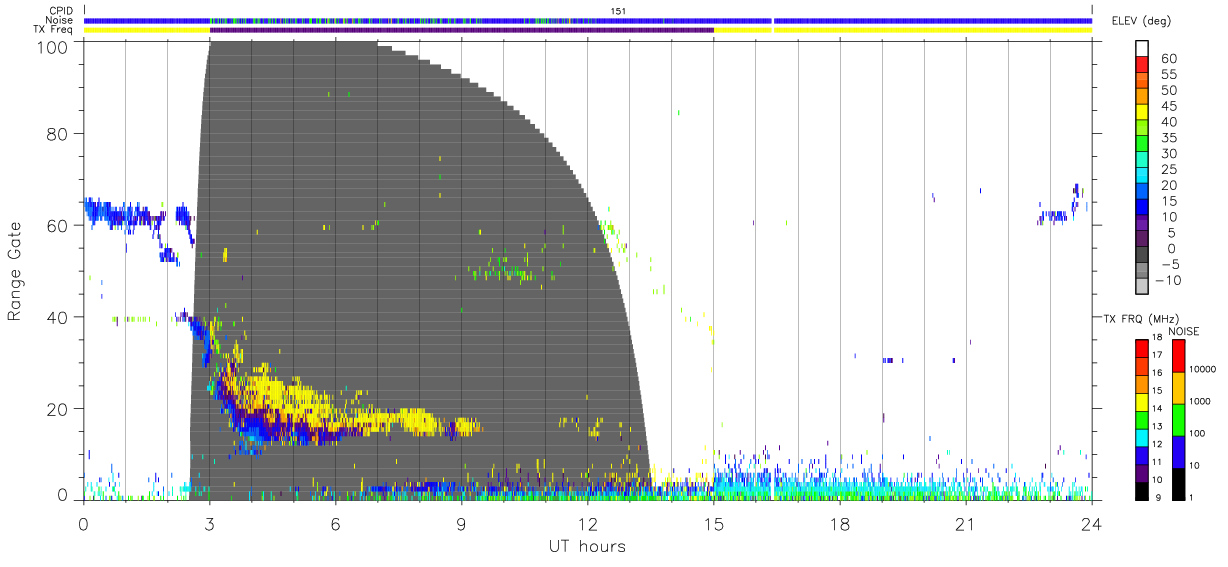
Task: Click the blue swatch in the NOISE bar
Action: tap(1179, 451)
